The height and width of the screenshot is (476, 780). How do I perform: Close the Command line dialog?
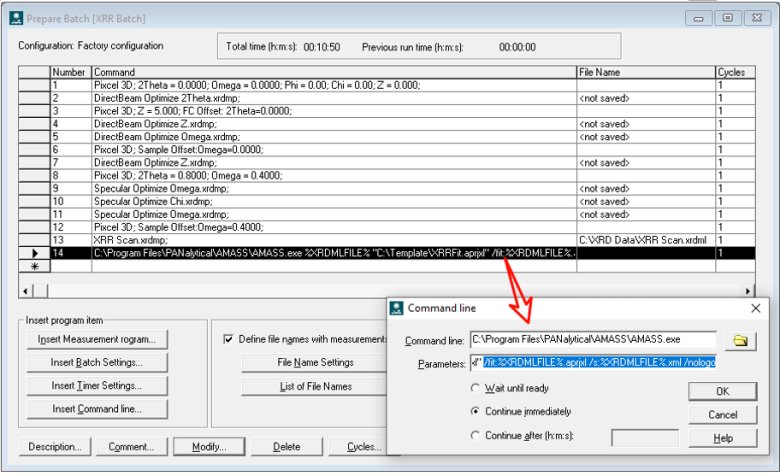[x=755, y=309]
